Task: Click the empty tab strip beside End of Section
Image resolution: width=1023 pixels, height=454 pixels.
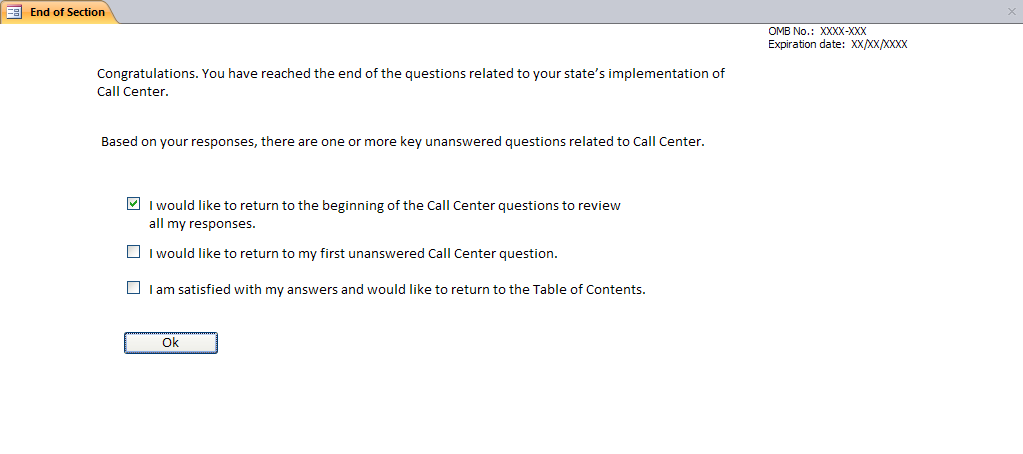Action: pos(500,12)
